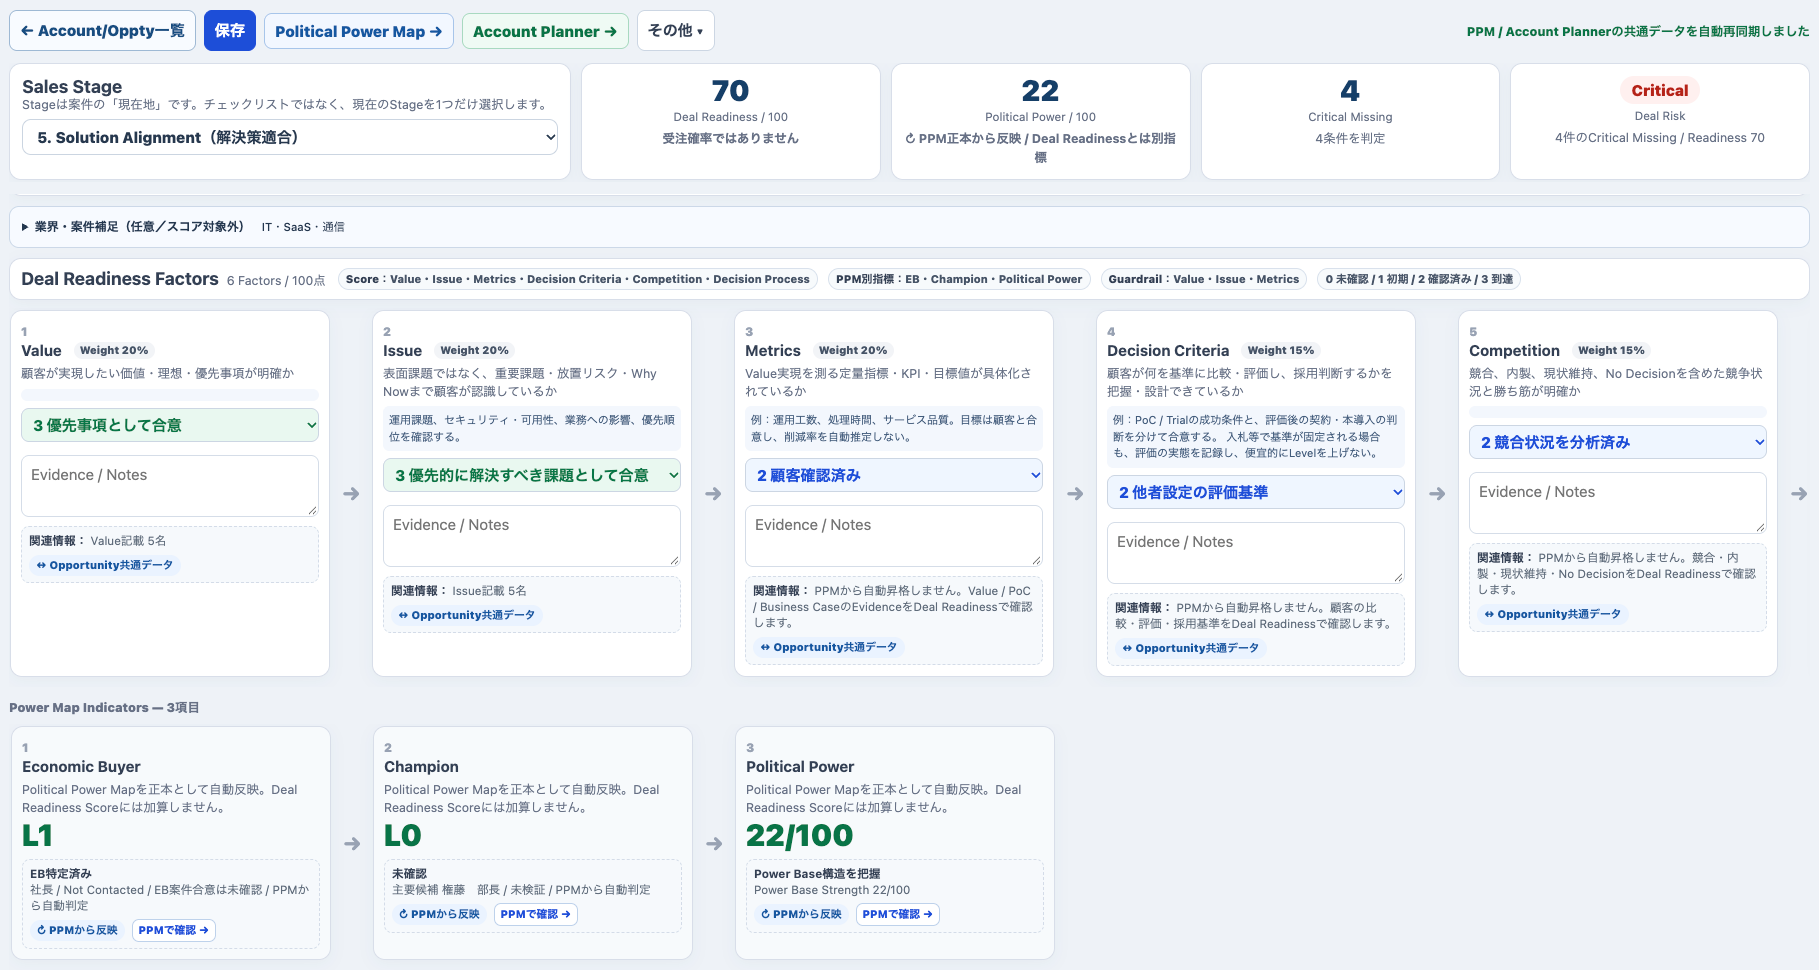The height and width of the screenshot is (970, 1819).
Task: Open the Competition level dropdown
Action: (x=1618, y=442)
